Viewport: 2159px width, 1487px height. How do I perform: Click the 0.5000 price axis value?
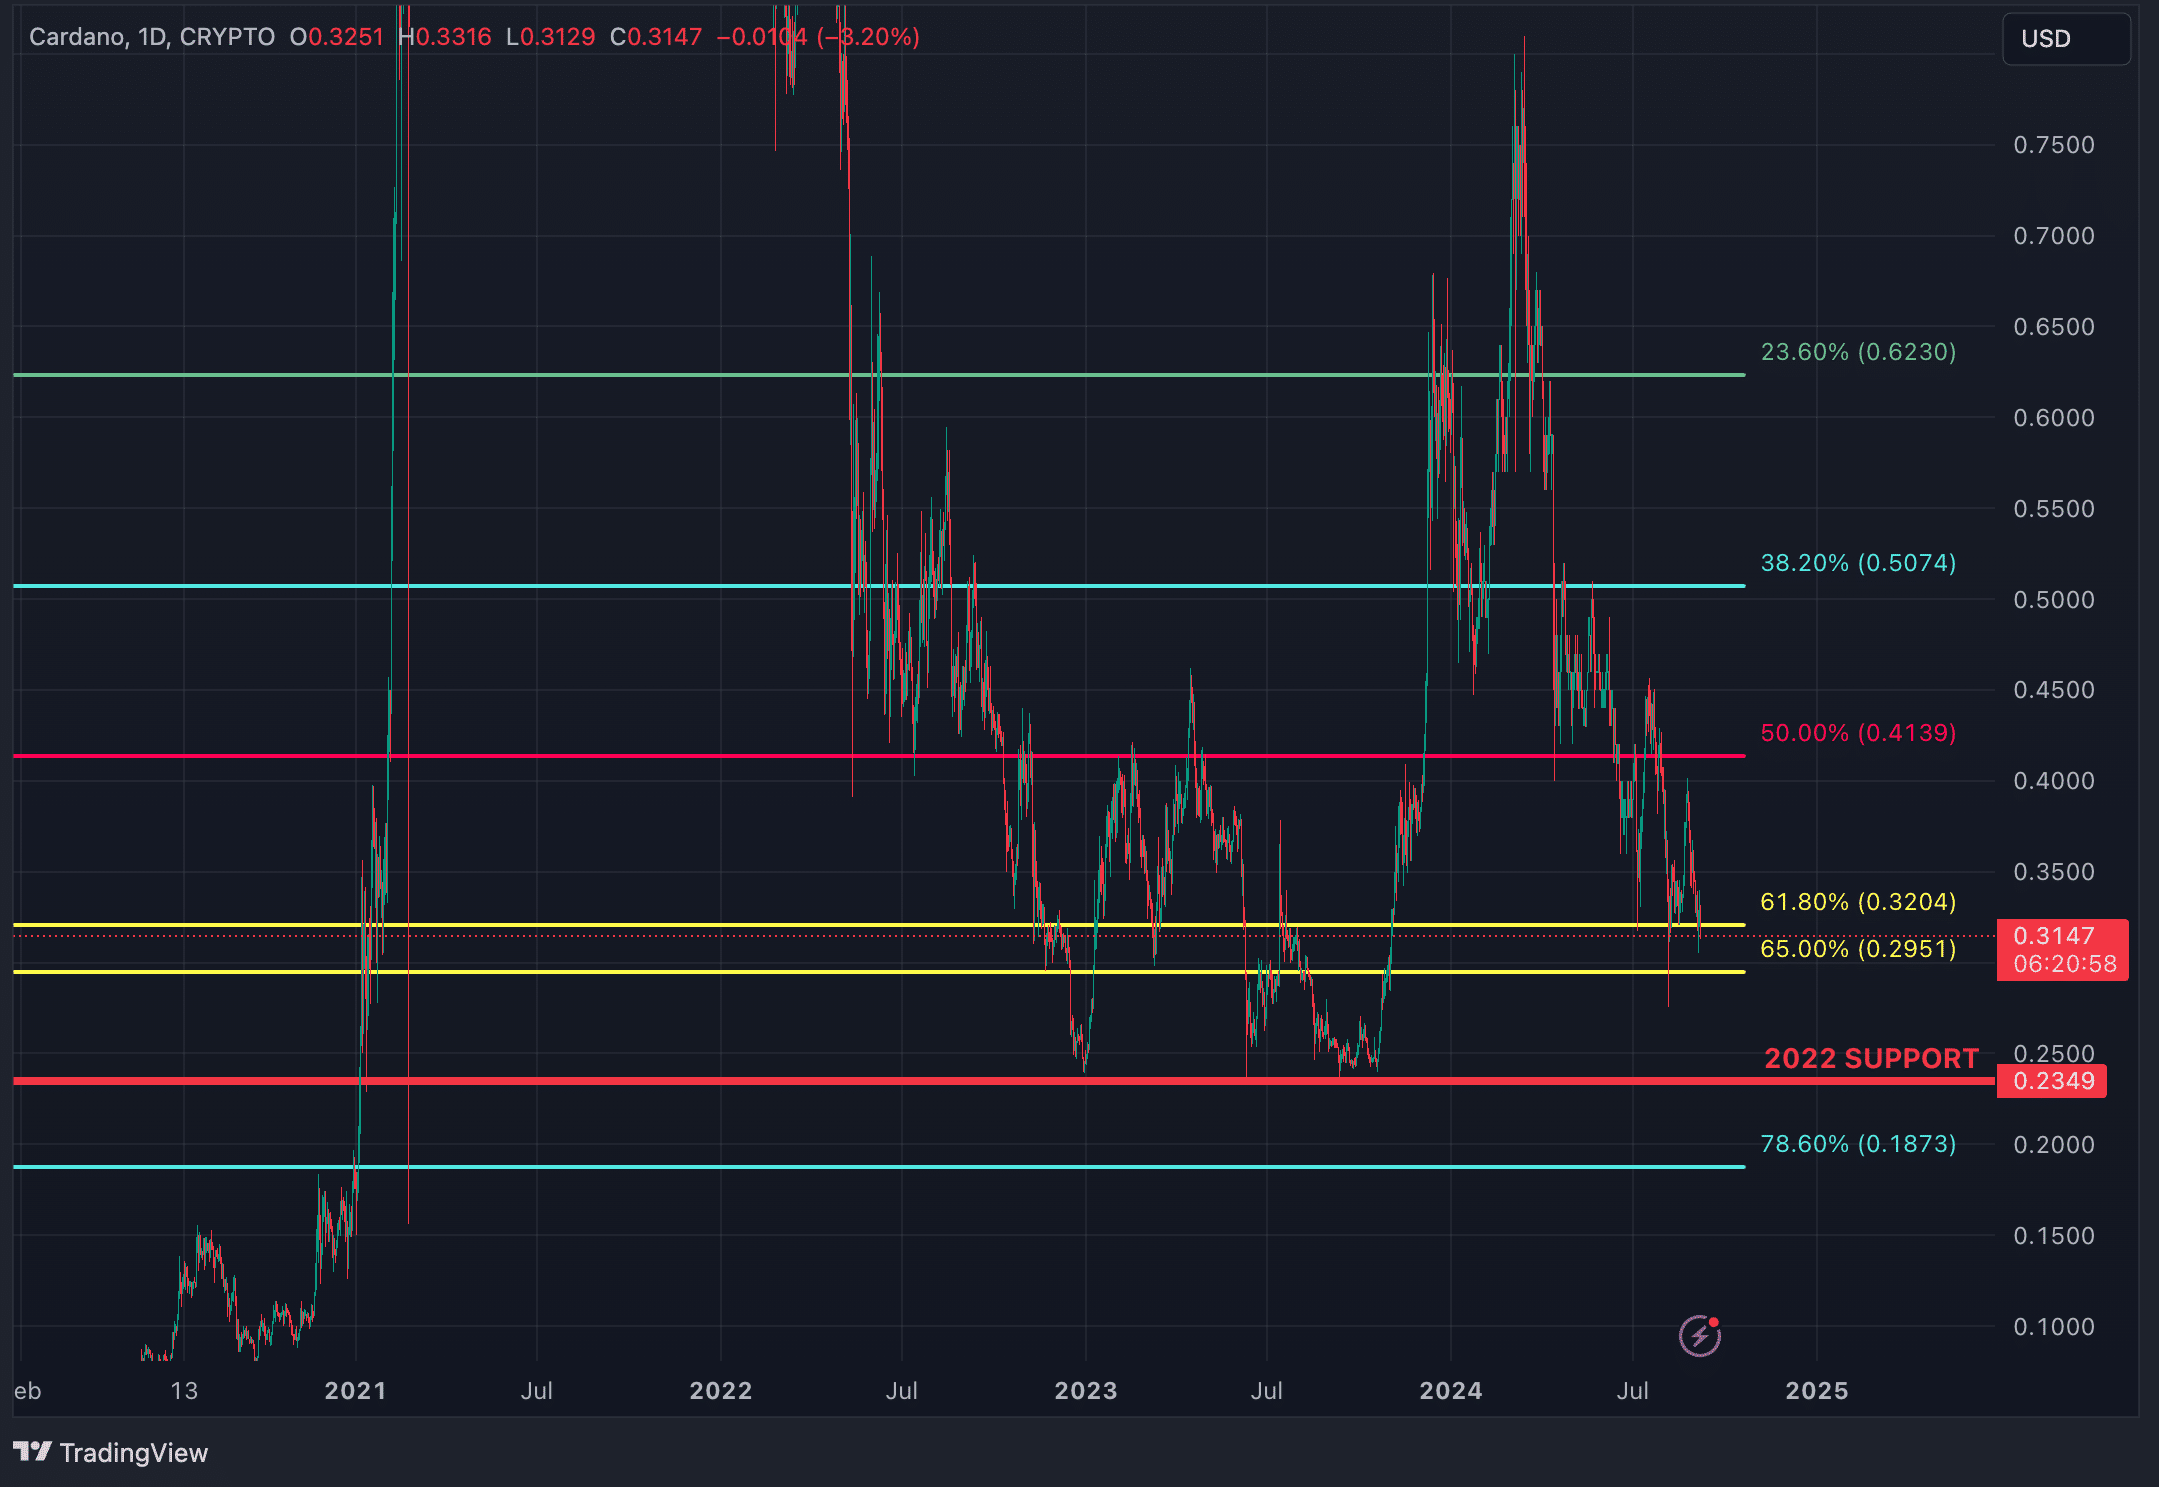click(2054, 600)
